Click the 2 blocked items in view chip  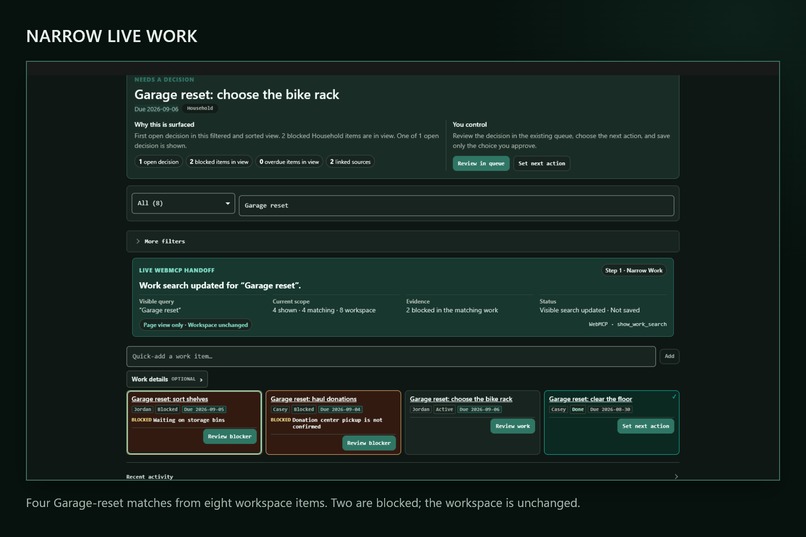pos(219,162)
